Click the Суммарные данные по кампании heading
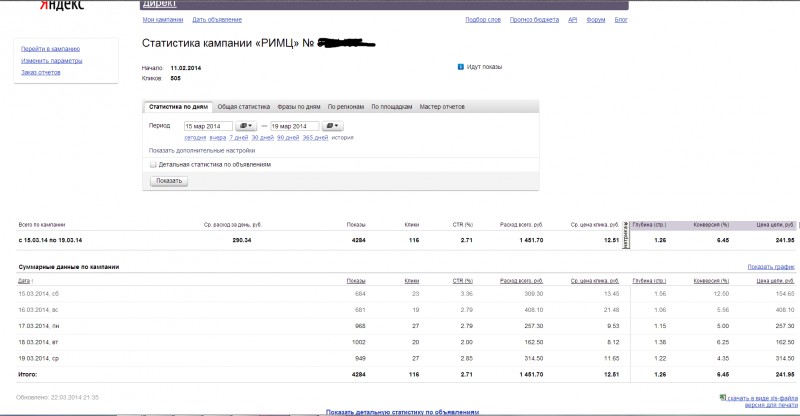The height and width of the screenshot is (416, 800). [68, 267]
